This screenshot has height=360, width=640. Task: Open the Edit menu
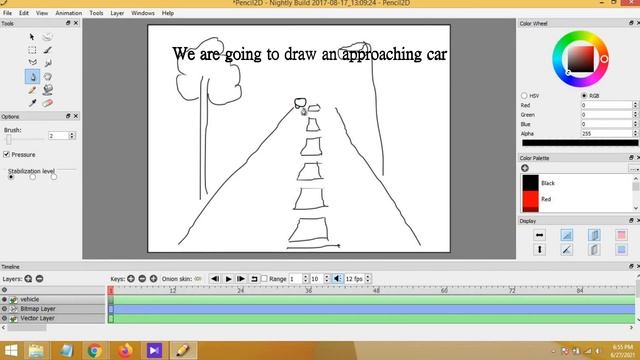pos(24,13)
